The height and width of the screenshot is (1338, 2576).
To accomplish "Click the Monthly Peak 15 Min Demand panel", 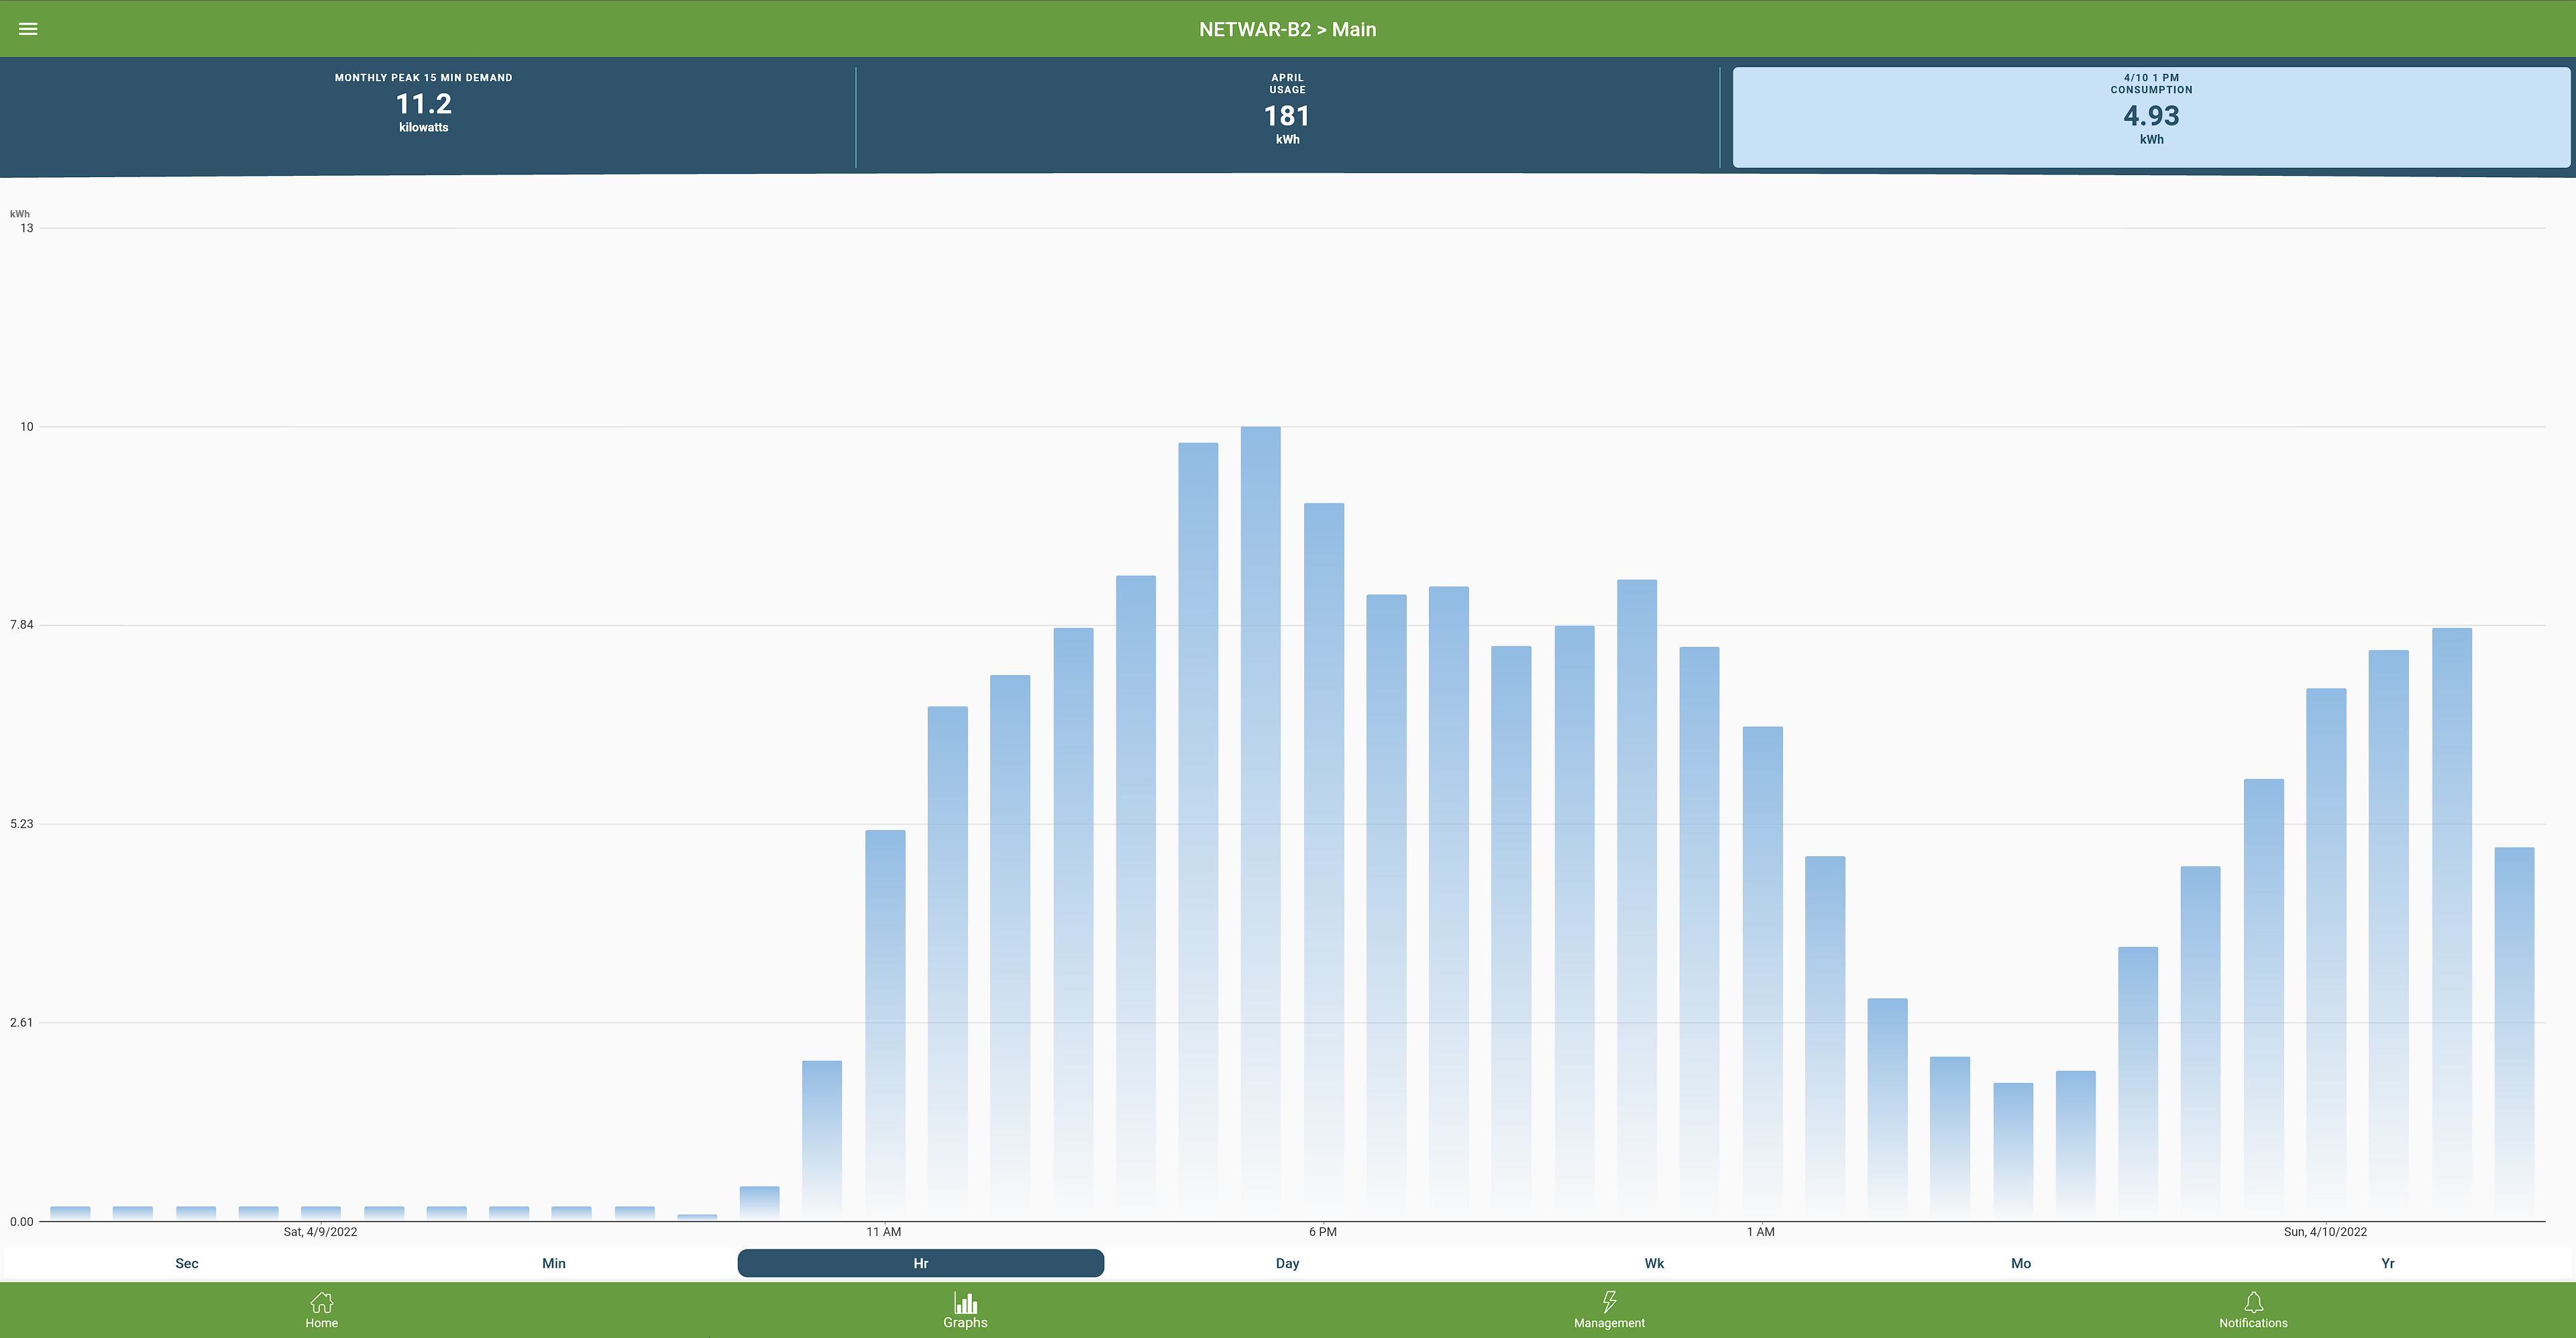I will click(424, 104).
